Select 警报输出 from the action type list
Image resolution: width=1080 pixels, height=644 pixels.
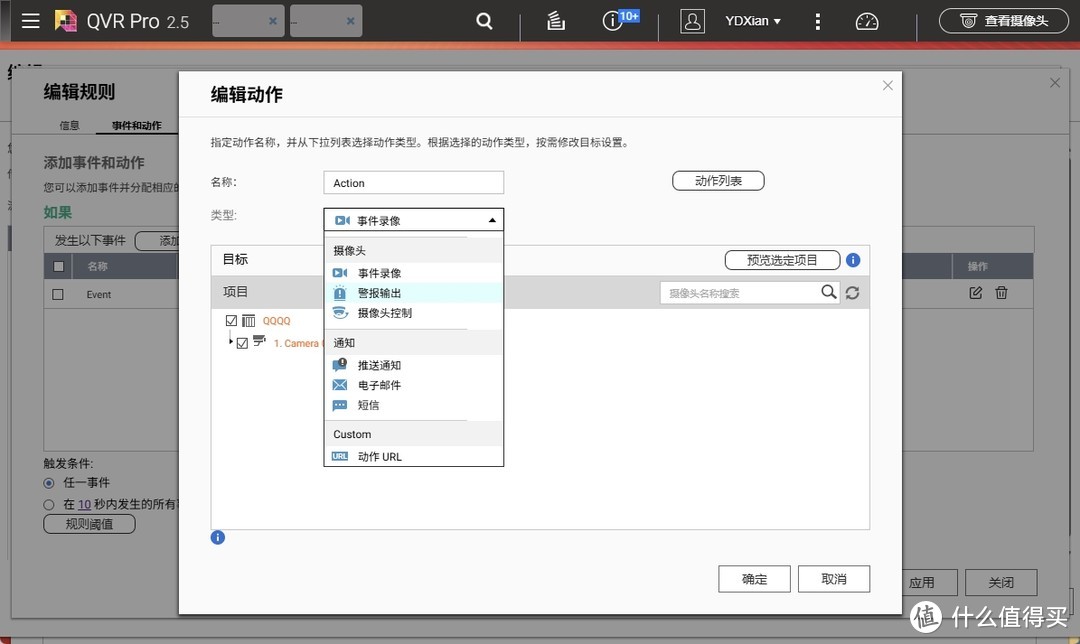(x=379, y=292)
